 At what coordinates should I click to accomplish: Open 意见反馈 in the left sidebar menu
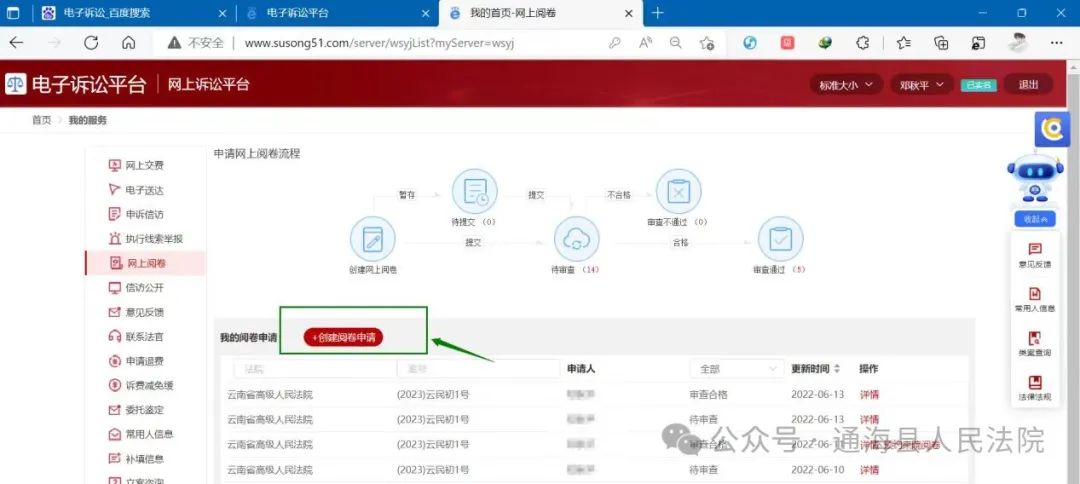(136, 312)
